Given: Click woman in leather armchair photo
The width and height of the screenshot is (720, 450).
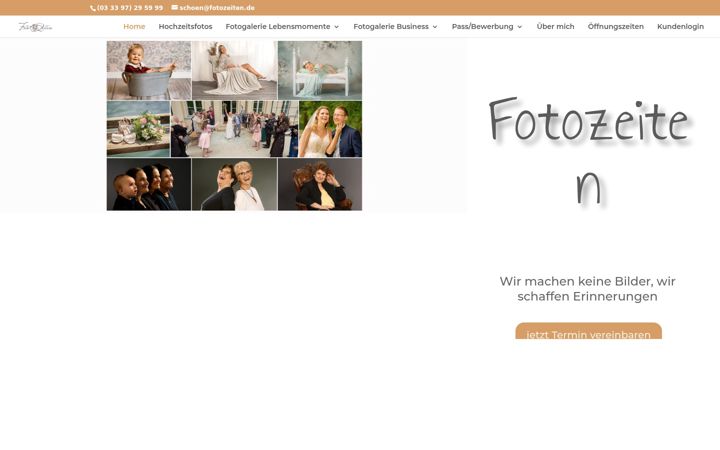Looking at the screenshot, I should [x=320, y=184].
